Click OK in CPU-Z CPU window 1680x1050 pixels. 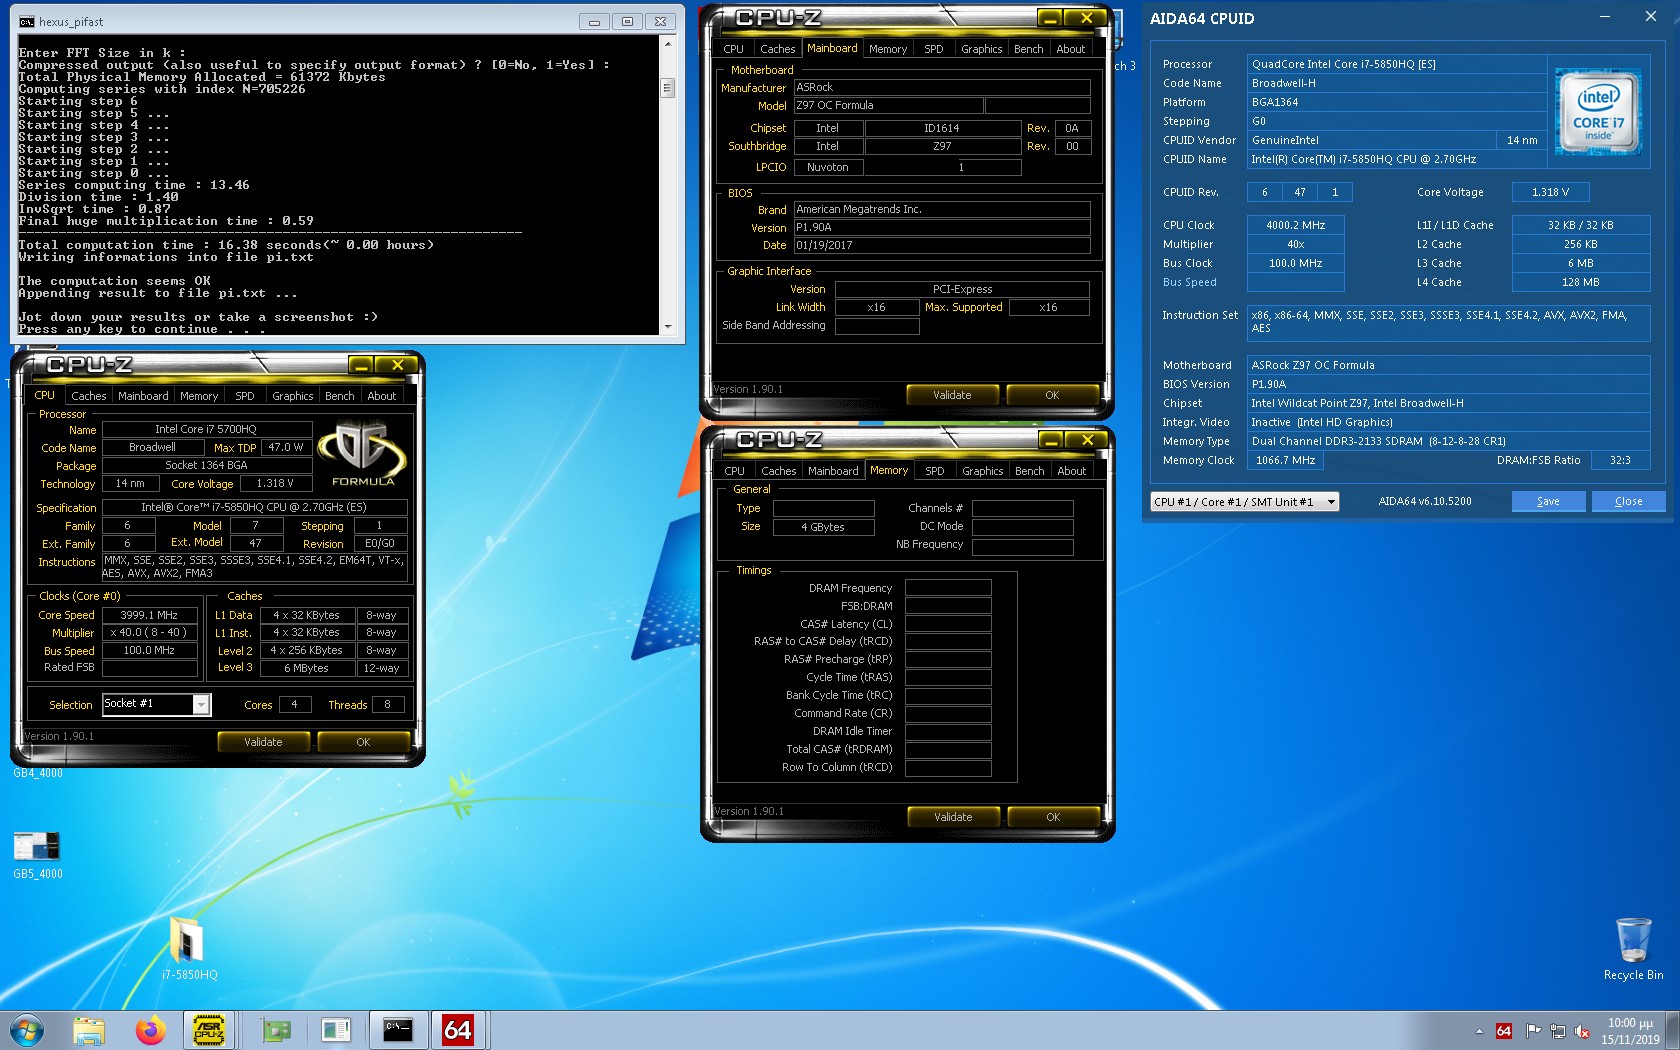[363, 742]
